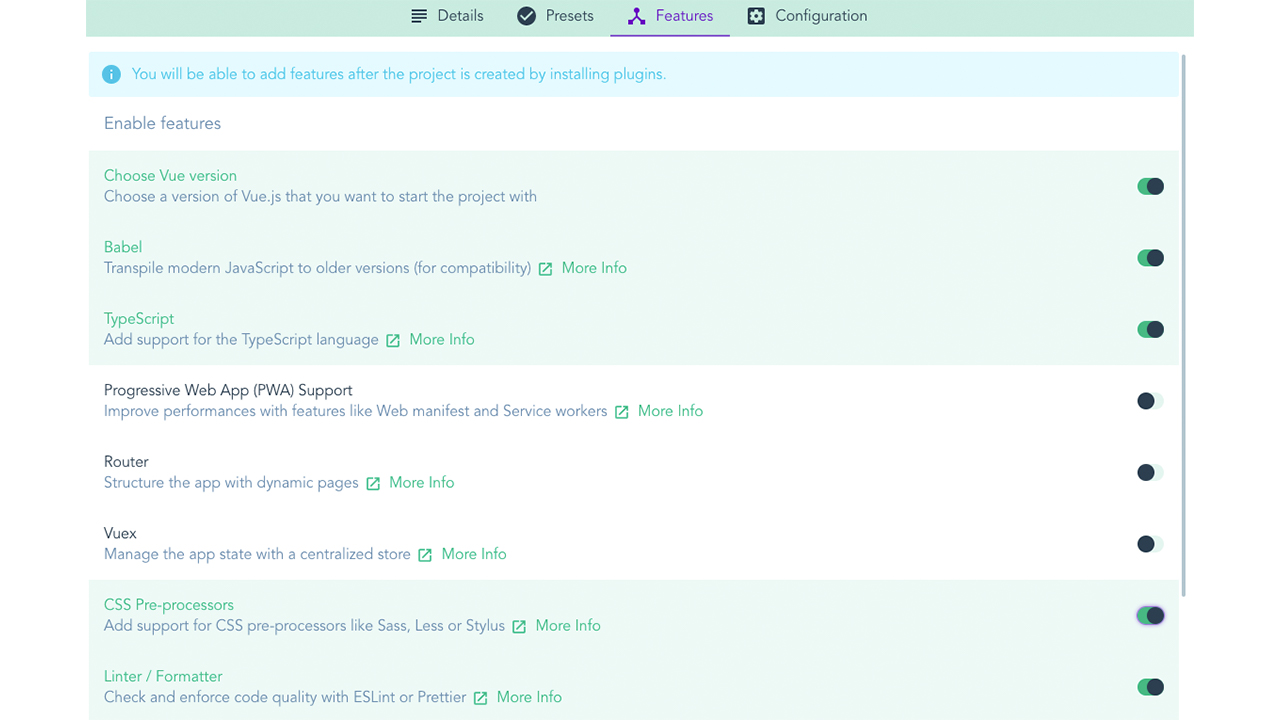Turn on the Vuex toggle
1280x720 pixels.
click(x=1150, y=544)
